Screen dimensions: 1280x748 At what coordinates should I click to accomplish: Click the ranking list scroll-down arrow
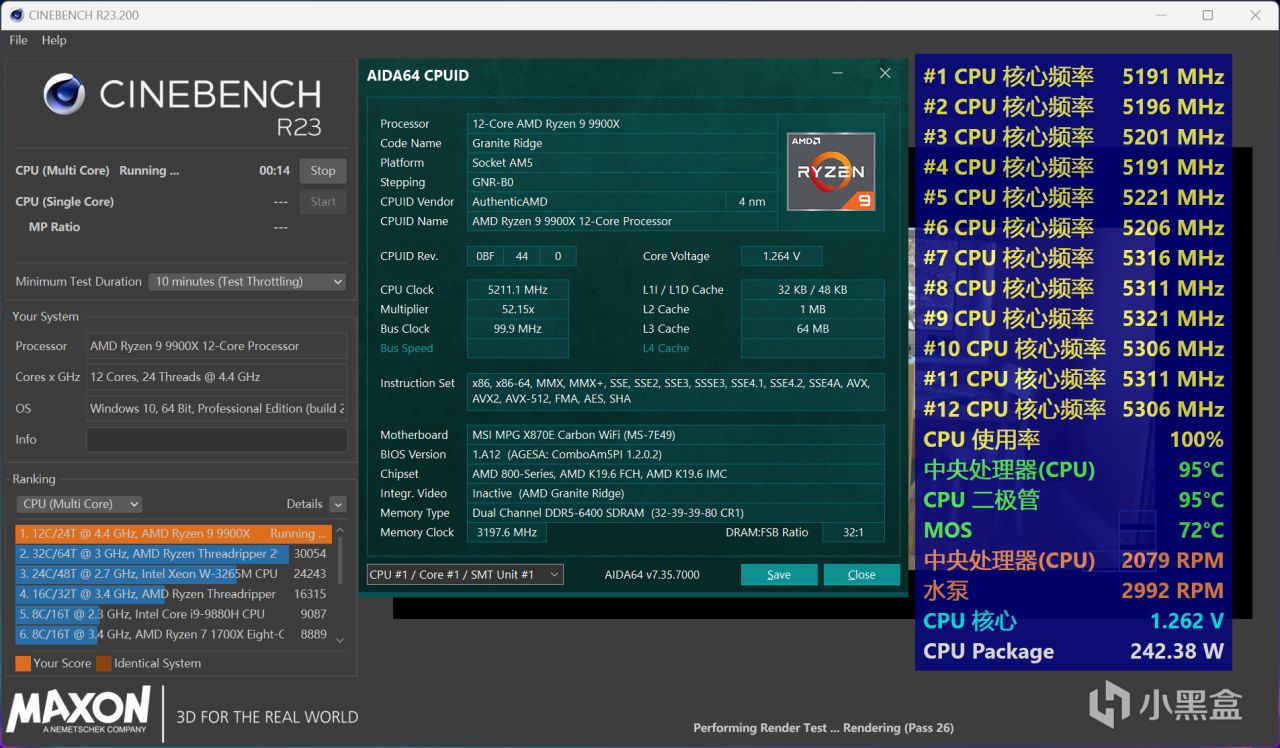tap(340, 640)
